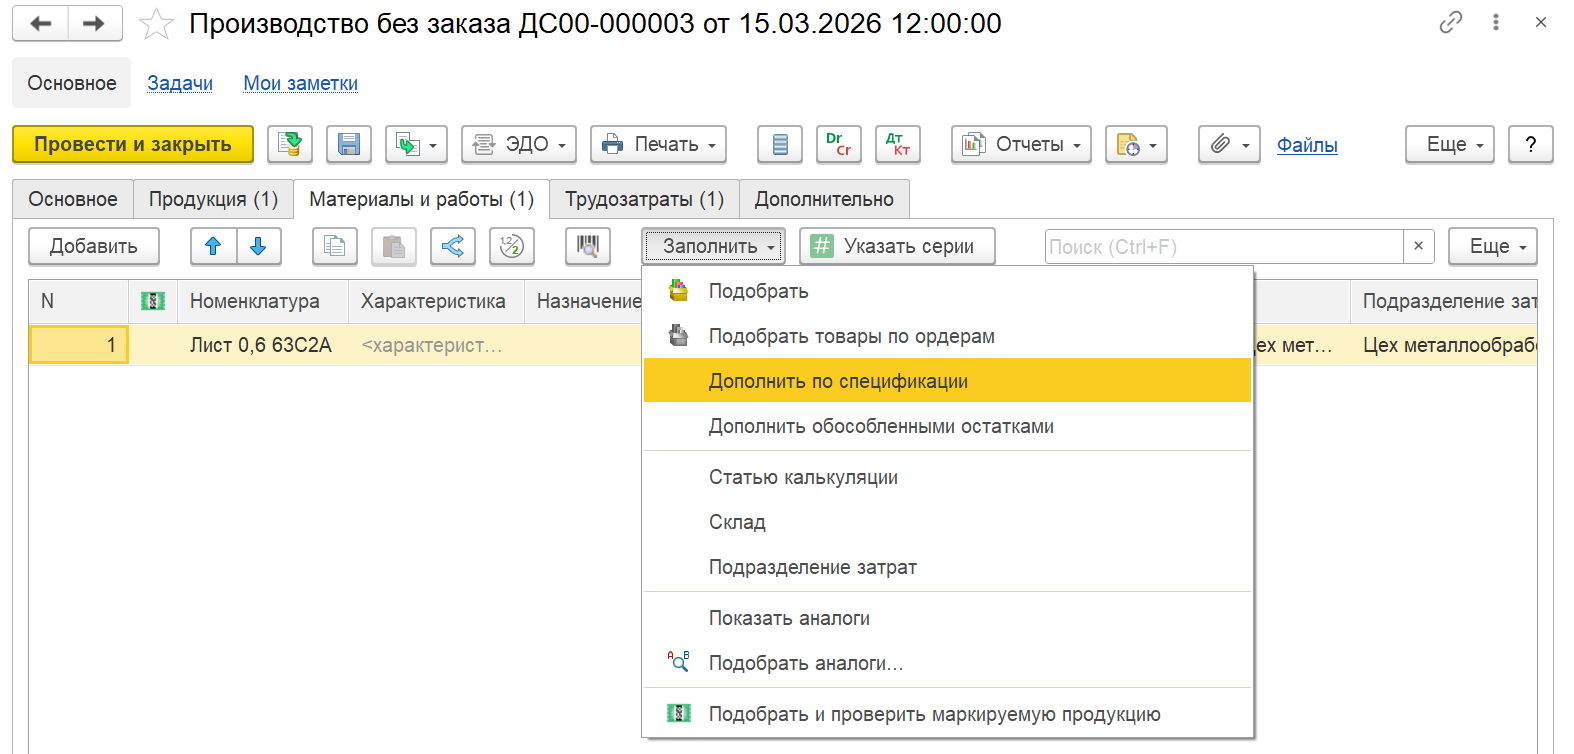Open the ЭДО dropdown
Viewport: 1574px width, 754px height.
518,144
